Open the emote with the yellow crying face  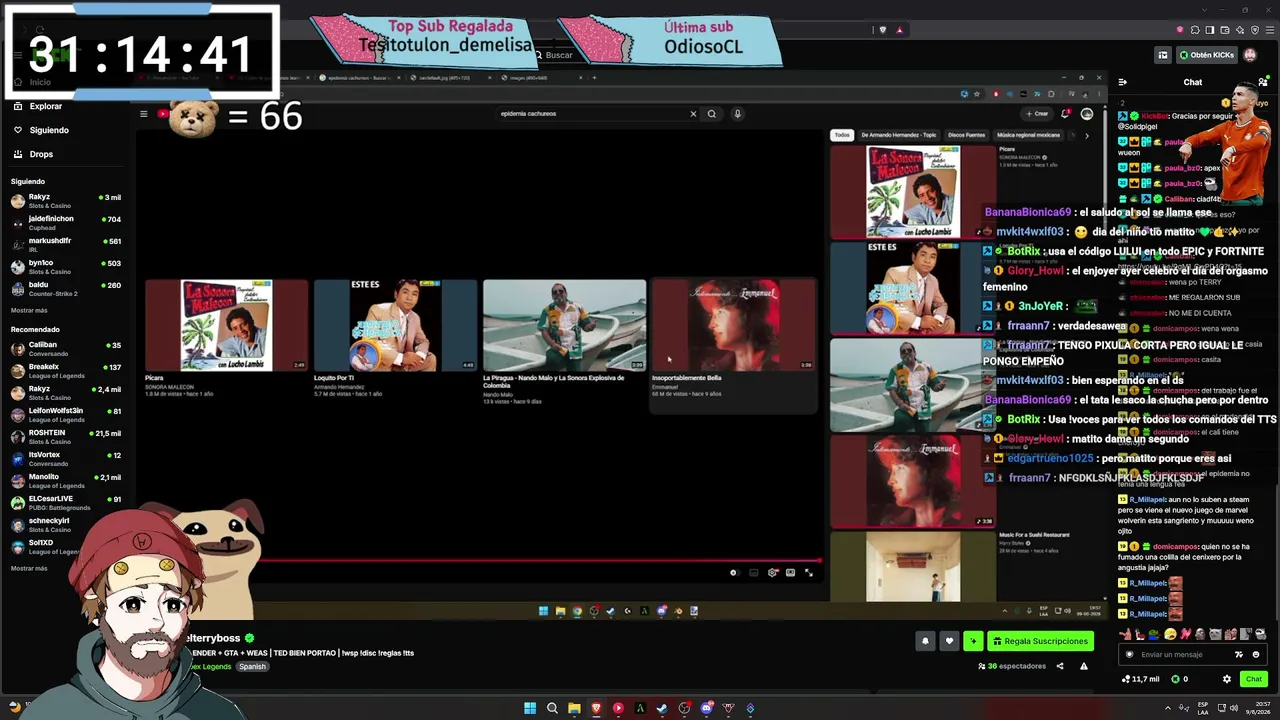pos(1170,634)
